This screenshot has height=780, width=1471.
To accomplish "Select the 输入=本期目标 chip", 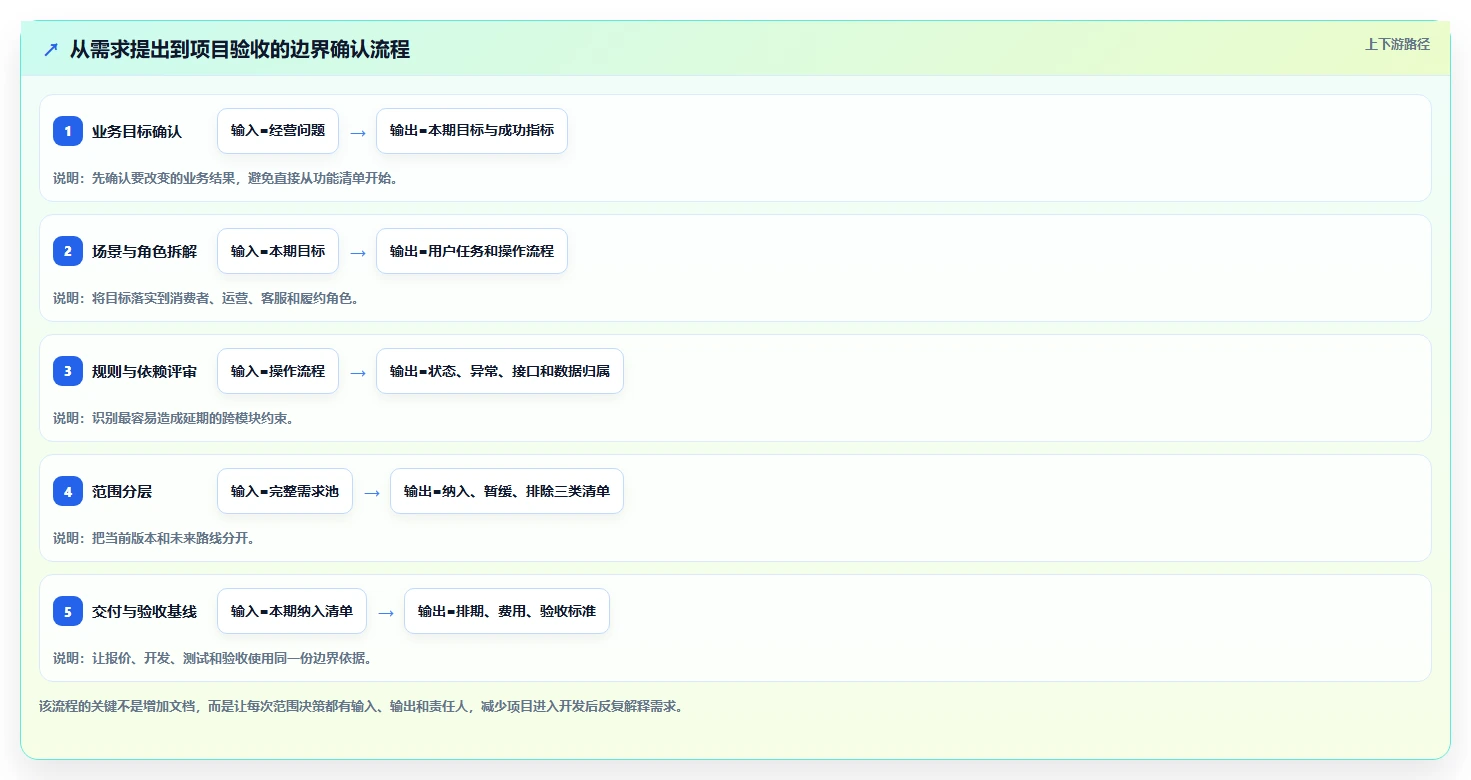I will pos(278,251).
